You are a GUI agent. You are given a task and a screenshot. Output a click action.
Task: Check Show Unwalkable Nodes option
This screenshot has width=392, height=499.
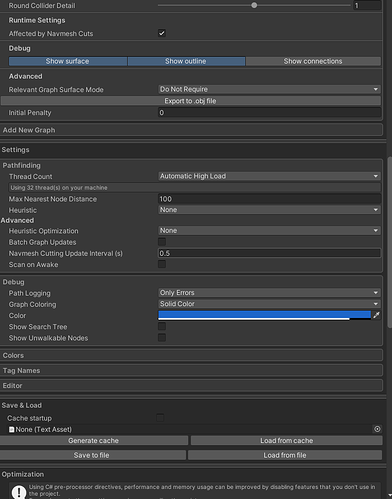[162, 337]
